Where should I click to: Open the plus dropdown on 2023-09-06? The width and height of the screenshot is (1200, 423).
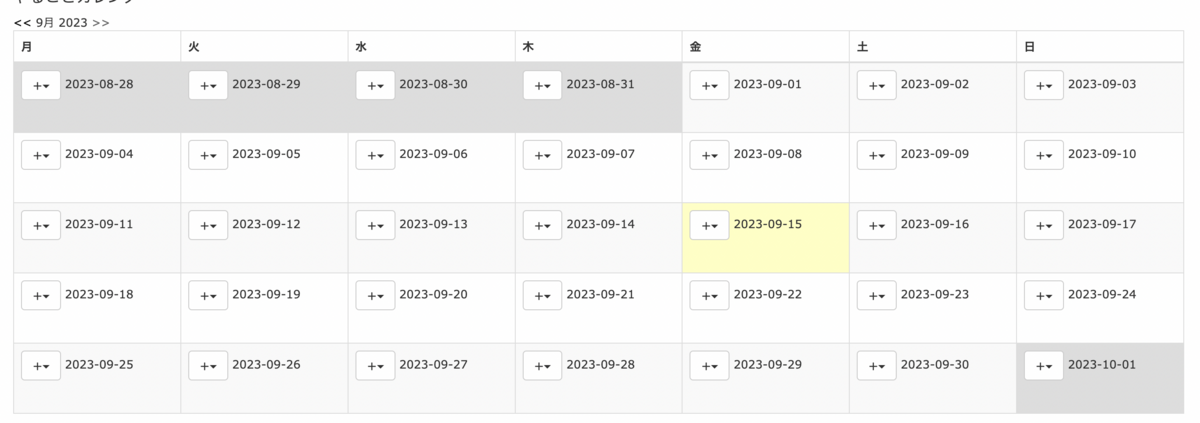click(375, 156)
